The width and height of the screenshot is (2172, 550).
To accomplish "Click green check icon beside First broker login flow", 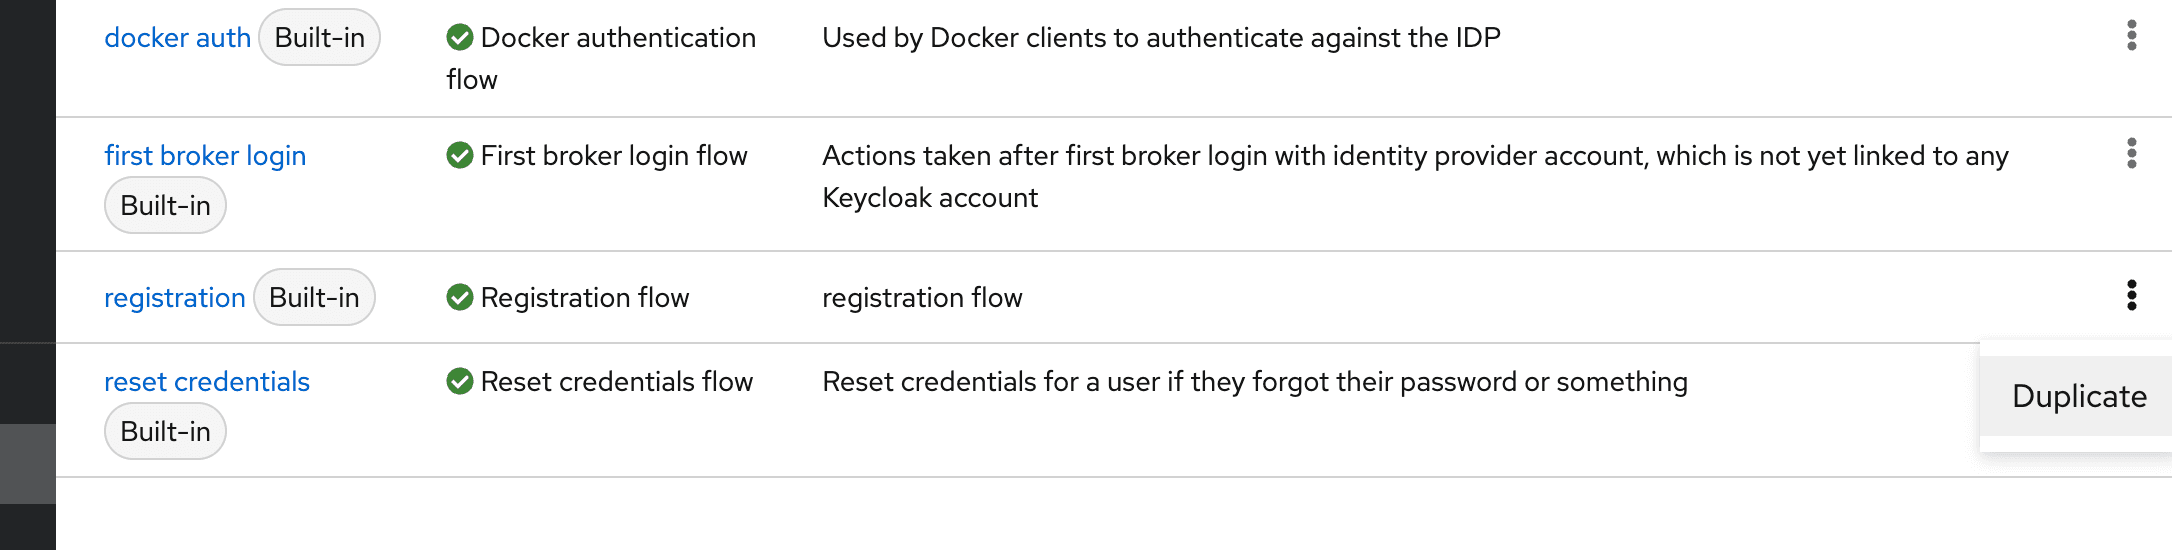I will (460, 156).
